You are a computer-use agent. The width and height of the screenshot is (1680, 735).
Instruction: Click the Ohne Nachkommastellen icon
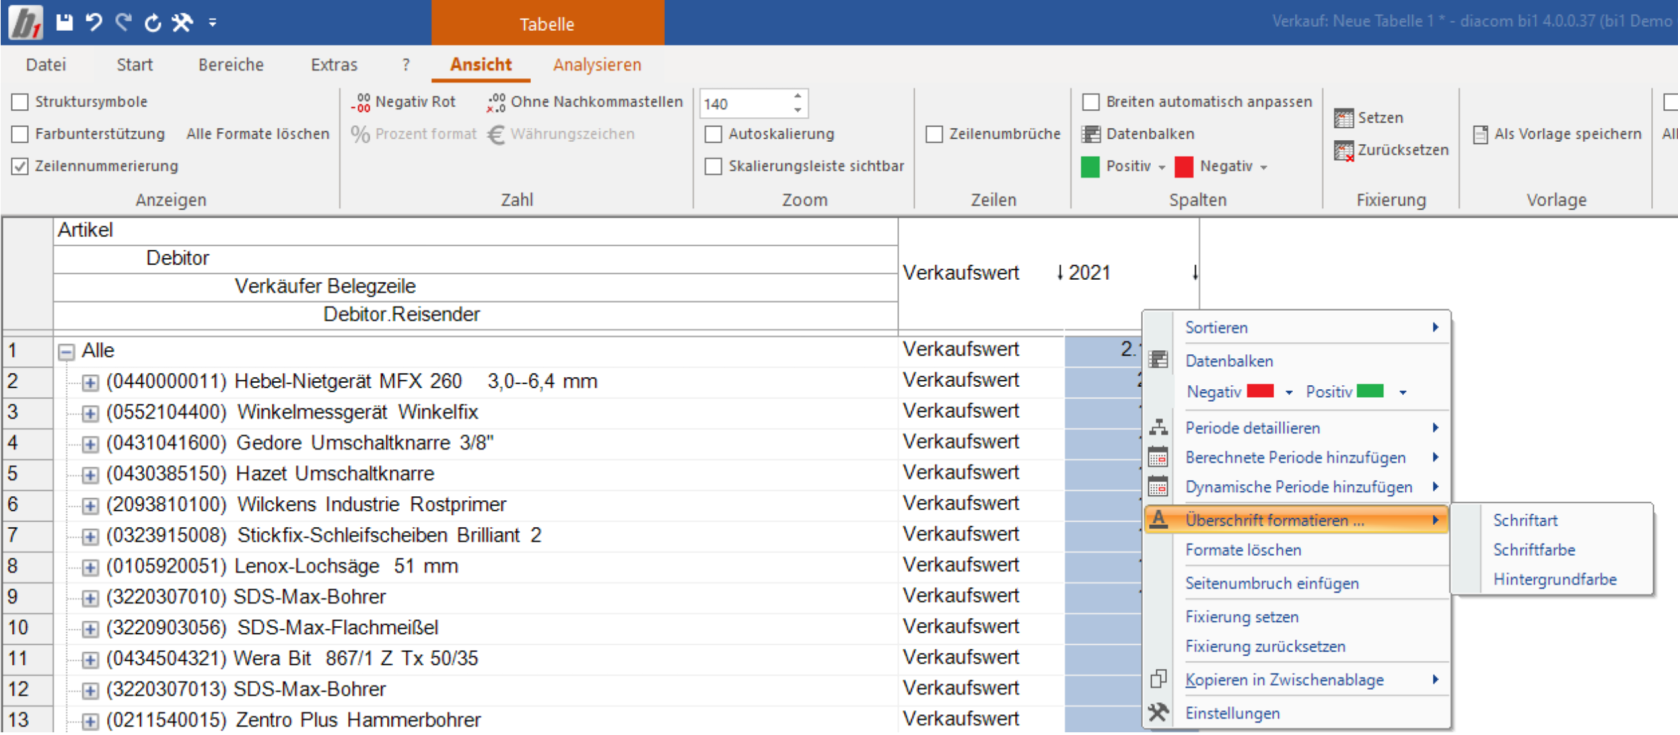tap(496, 102)
